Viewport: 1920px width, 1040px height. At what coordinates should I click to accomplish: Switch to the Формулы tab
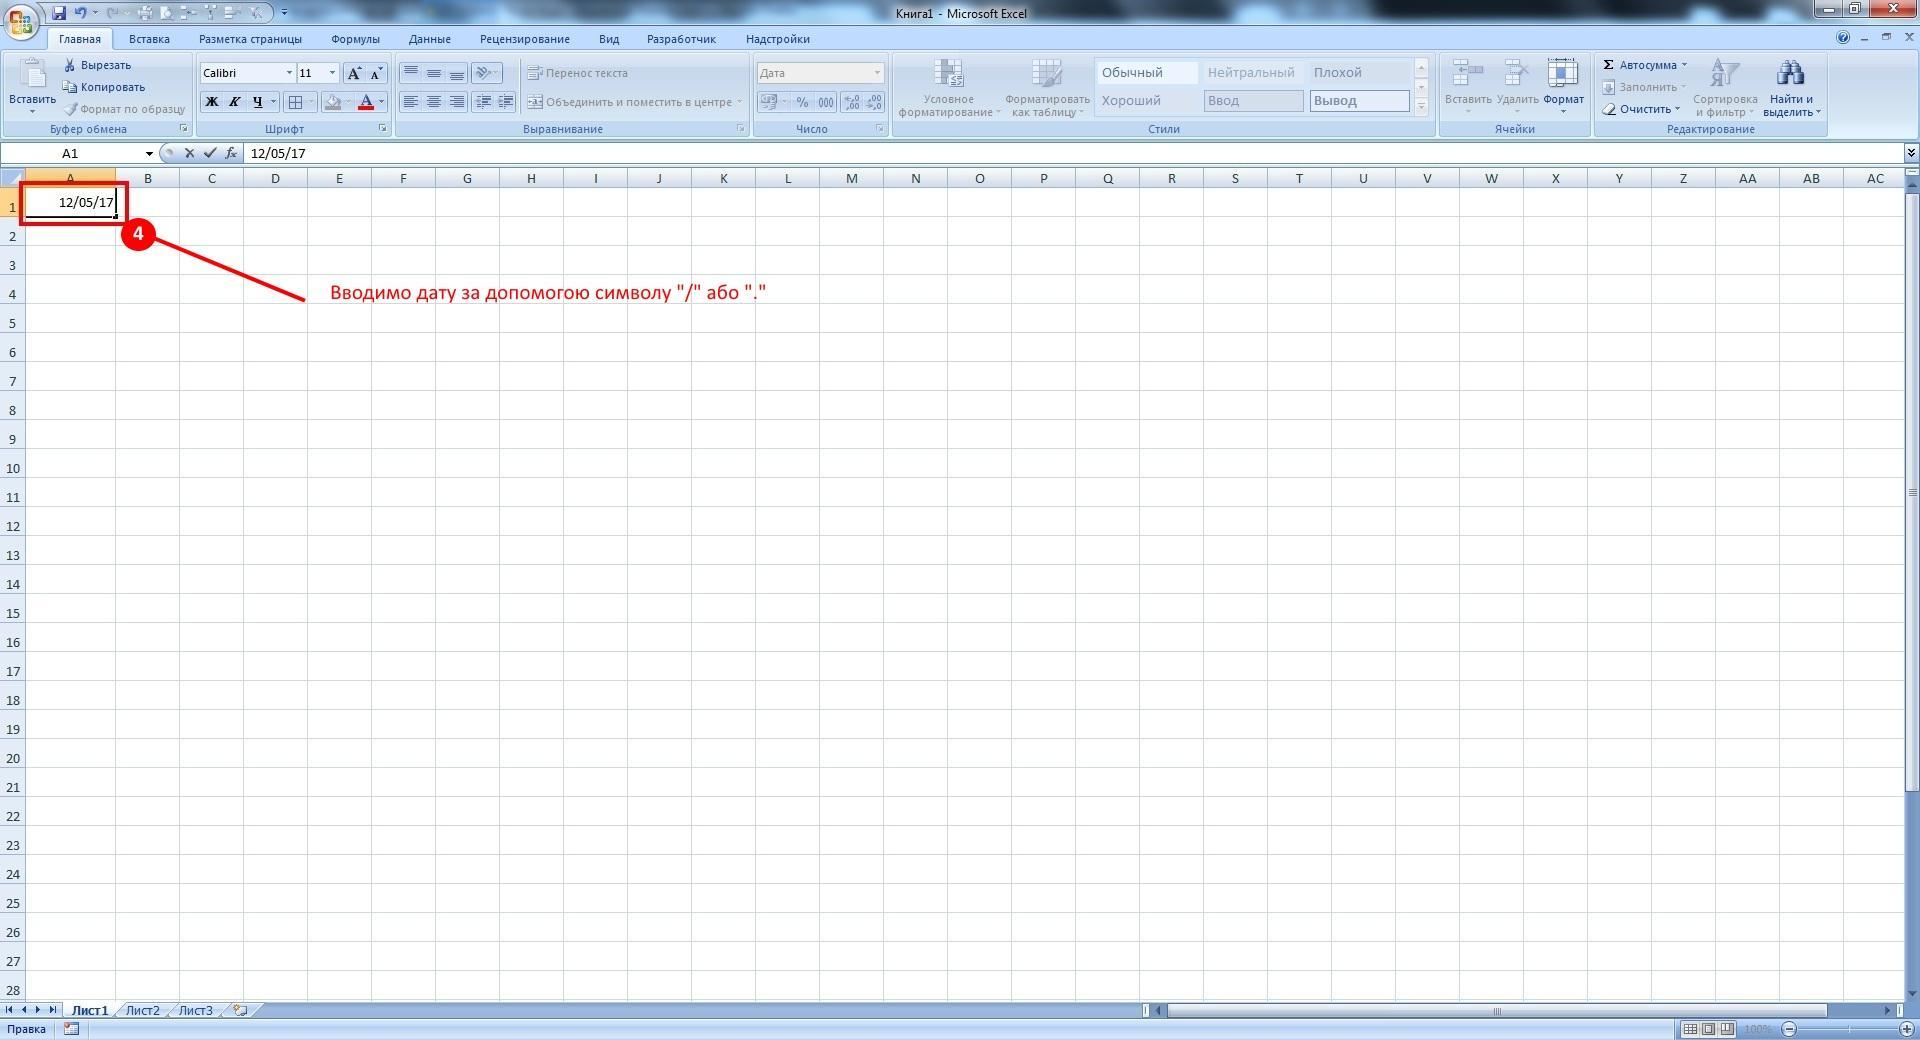pyautogui.click(x=355, y=39)
